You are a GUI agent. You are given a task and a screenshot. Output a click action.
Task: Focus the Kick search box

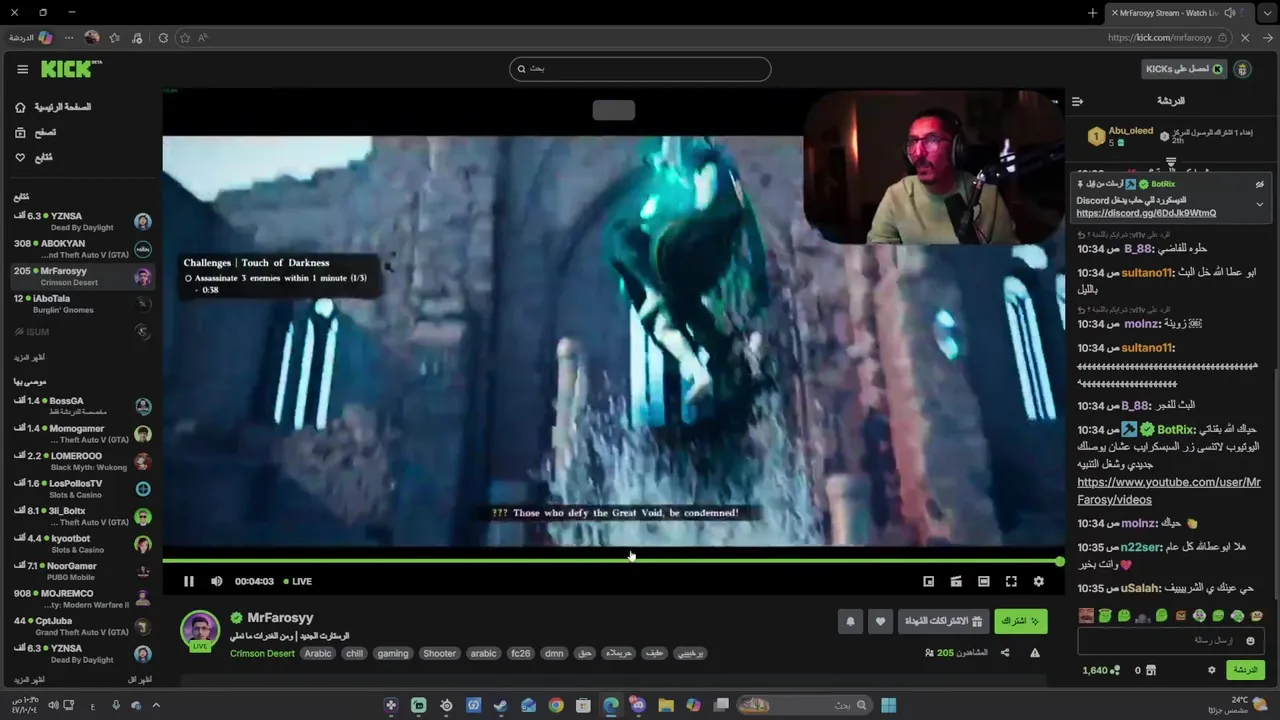pos(640,69)
